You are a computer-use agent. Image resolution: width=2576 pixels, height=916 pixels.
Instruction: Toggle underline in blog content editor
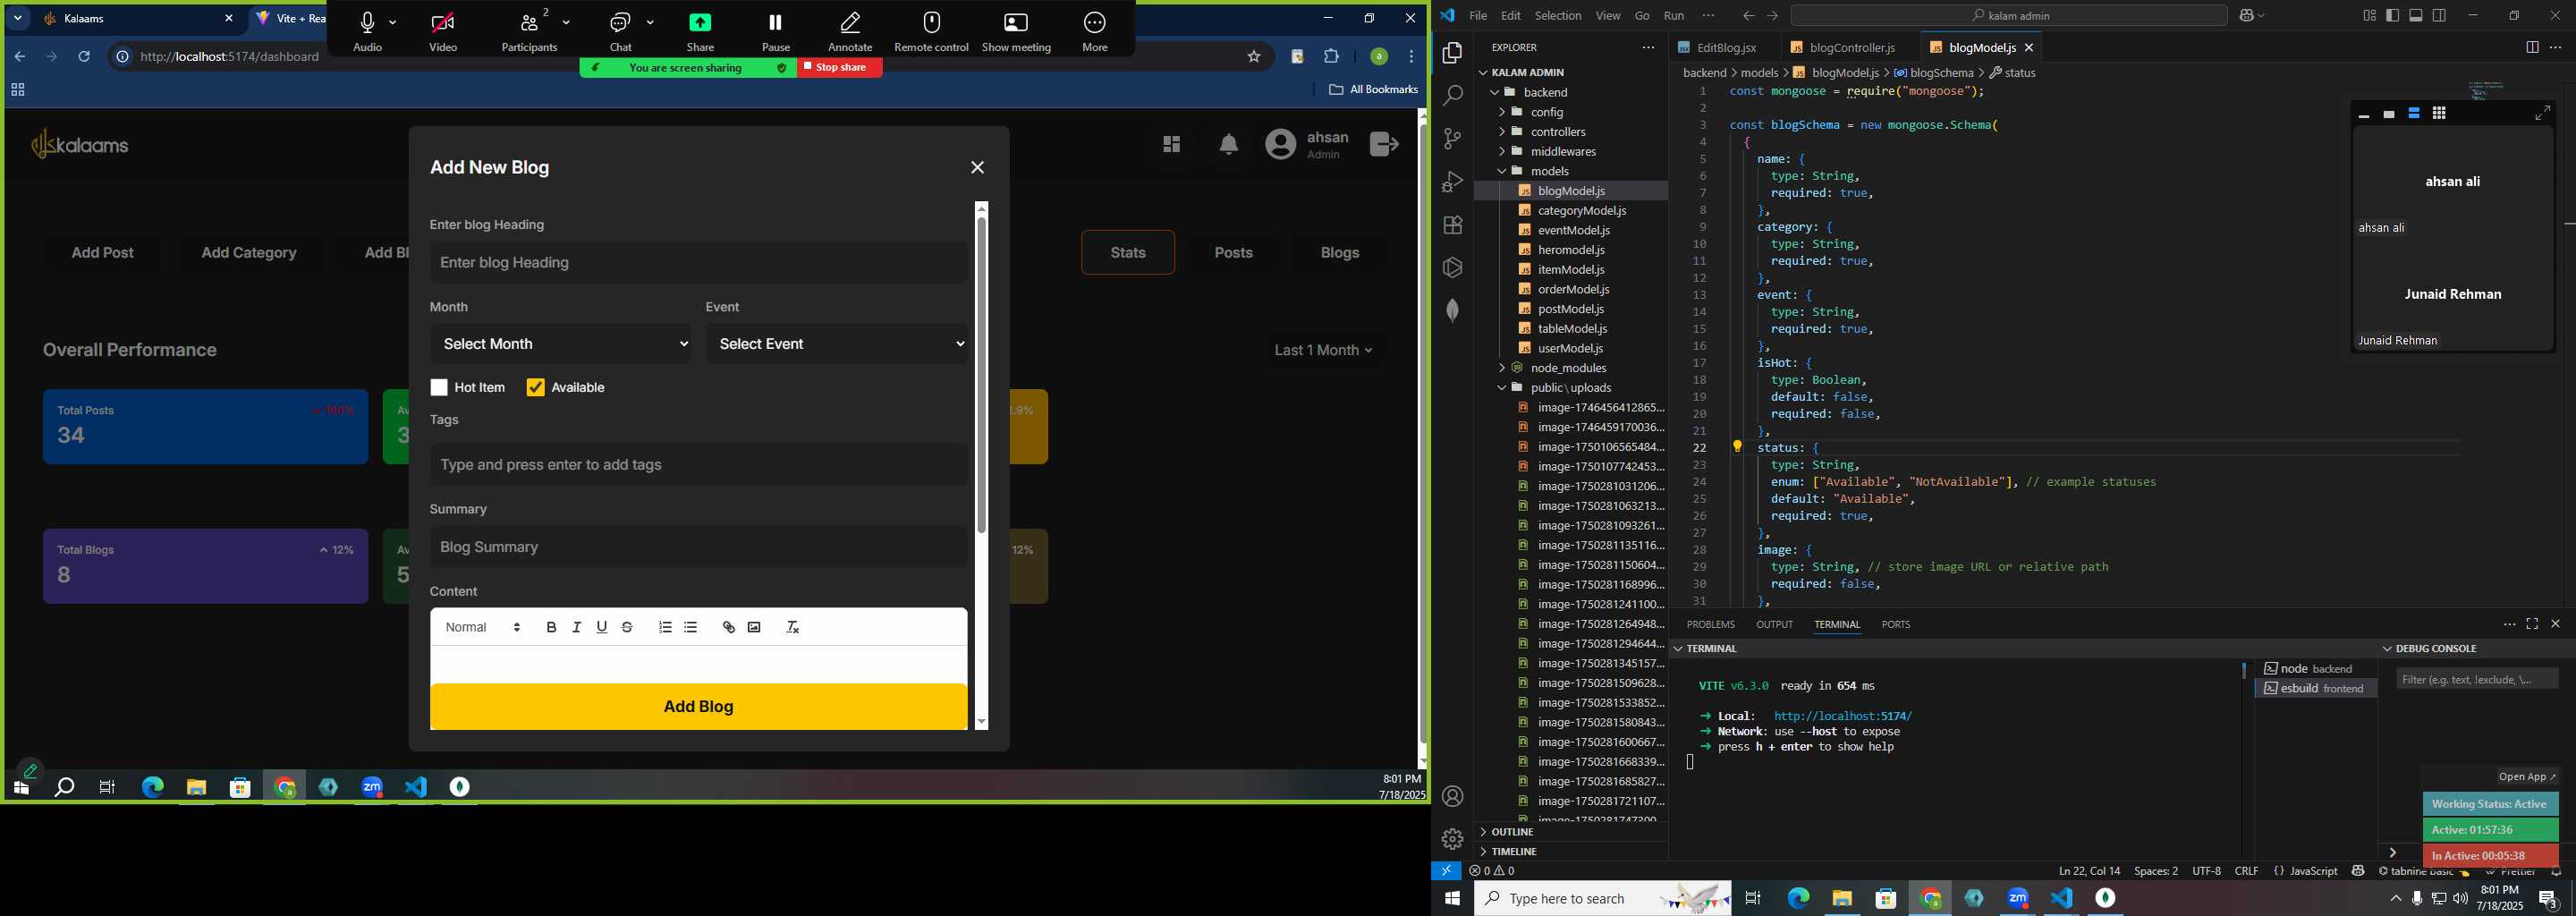[602, 627]
